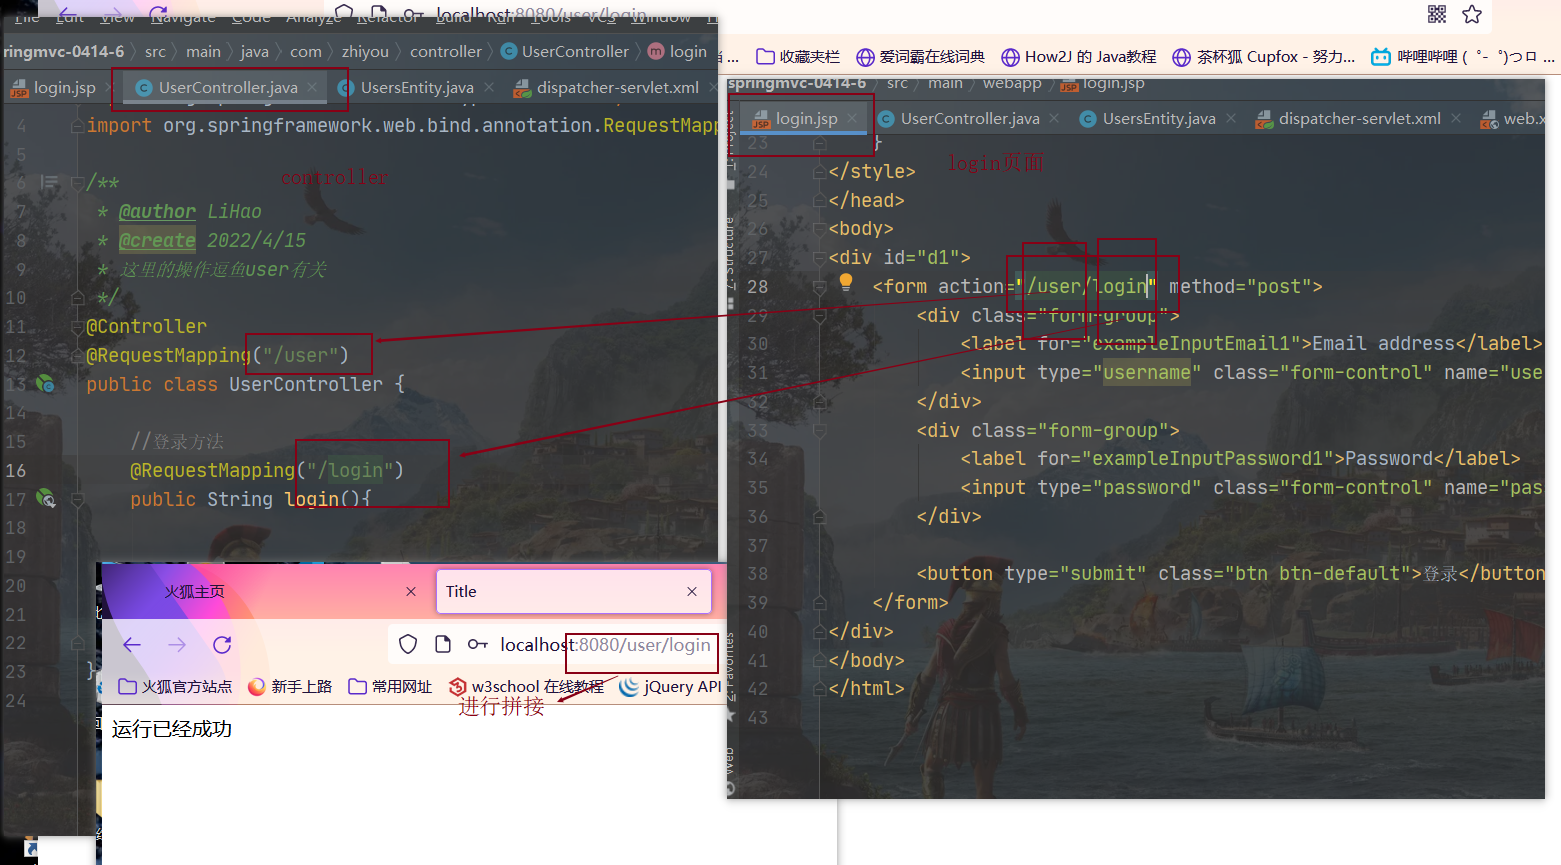
Task: Collapse the second form-group div at line 33
Action: [820, 431]
